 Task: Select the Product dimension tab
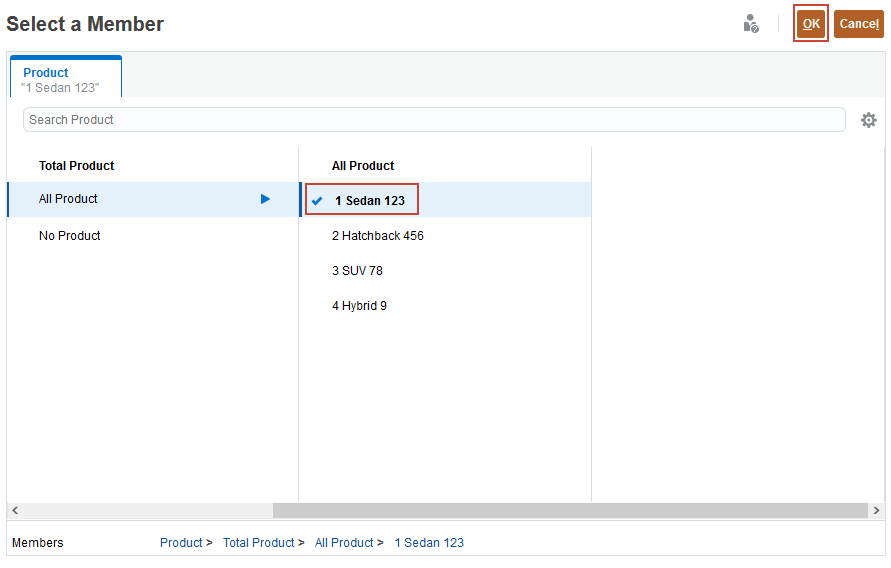(66, 78)
